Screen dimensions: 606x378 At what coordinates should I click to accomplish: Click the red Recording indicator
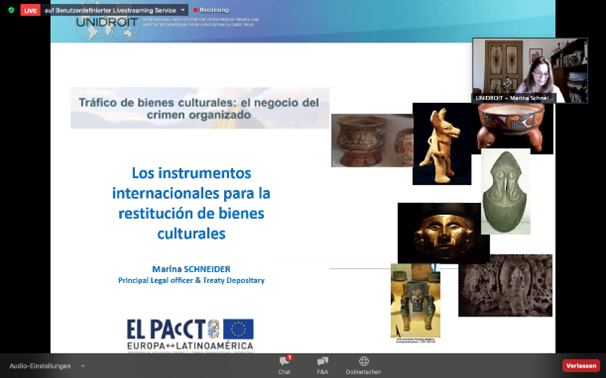coord(211,10)
